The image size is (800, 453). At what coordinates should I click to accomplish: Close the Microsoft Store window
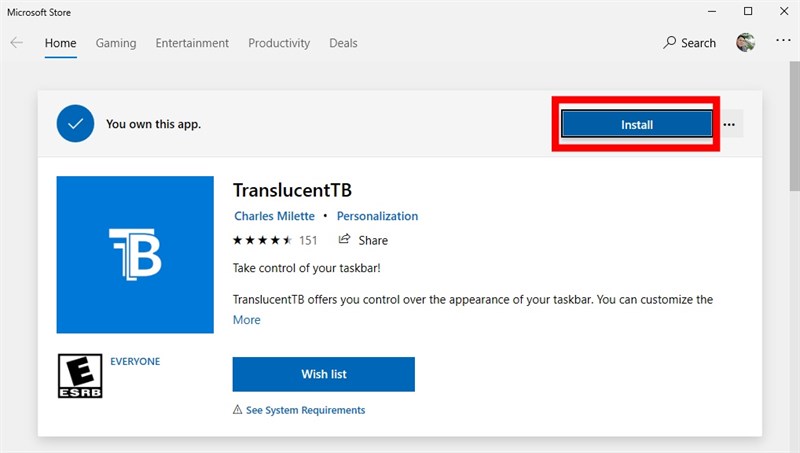point(784,11)
